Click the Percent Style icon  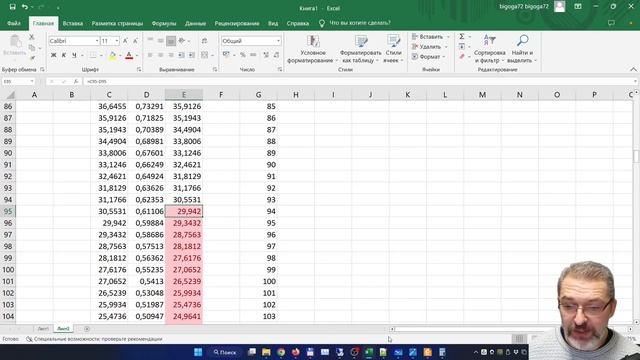243,55
